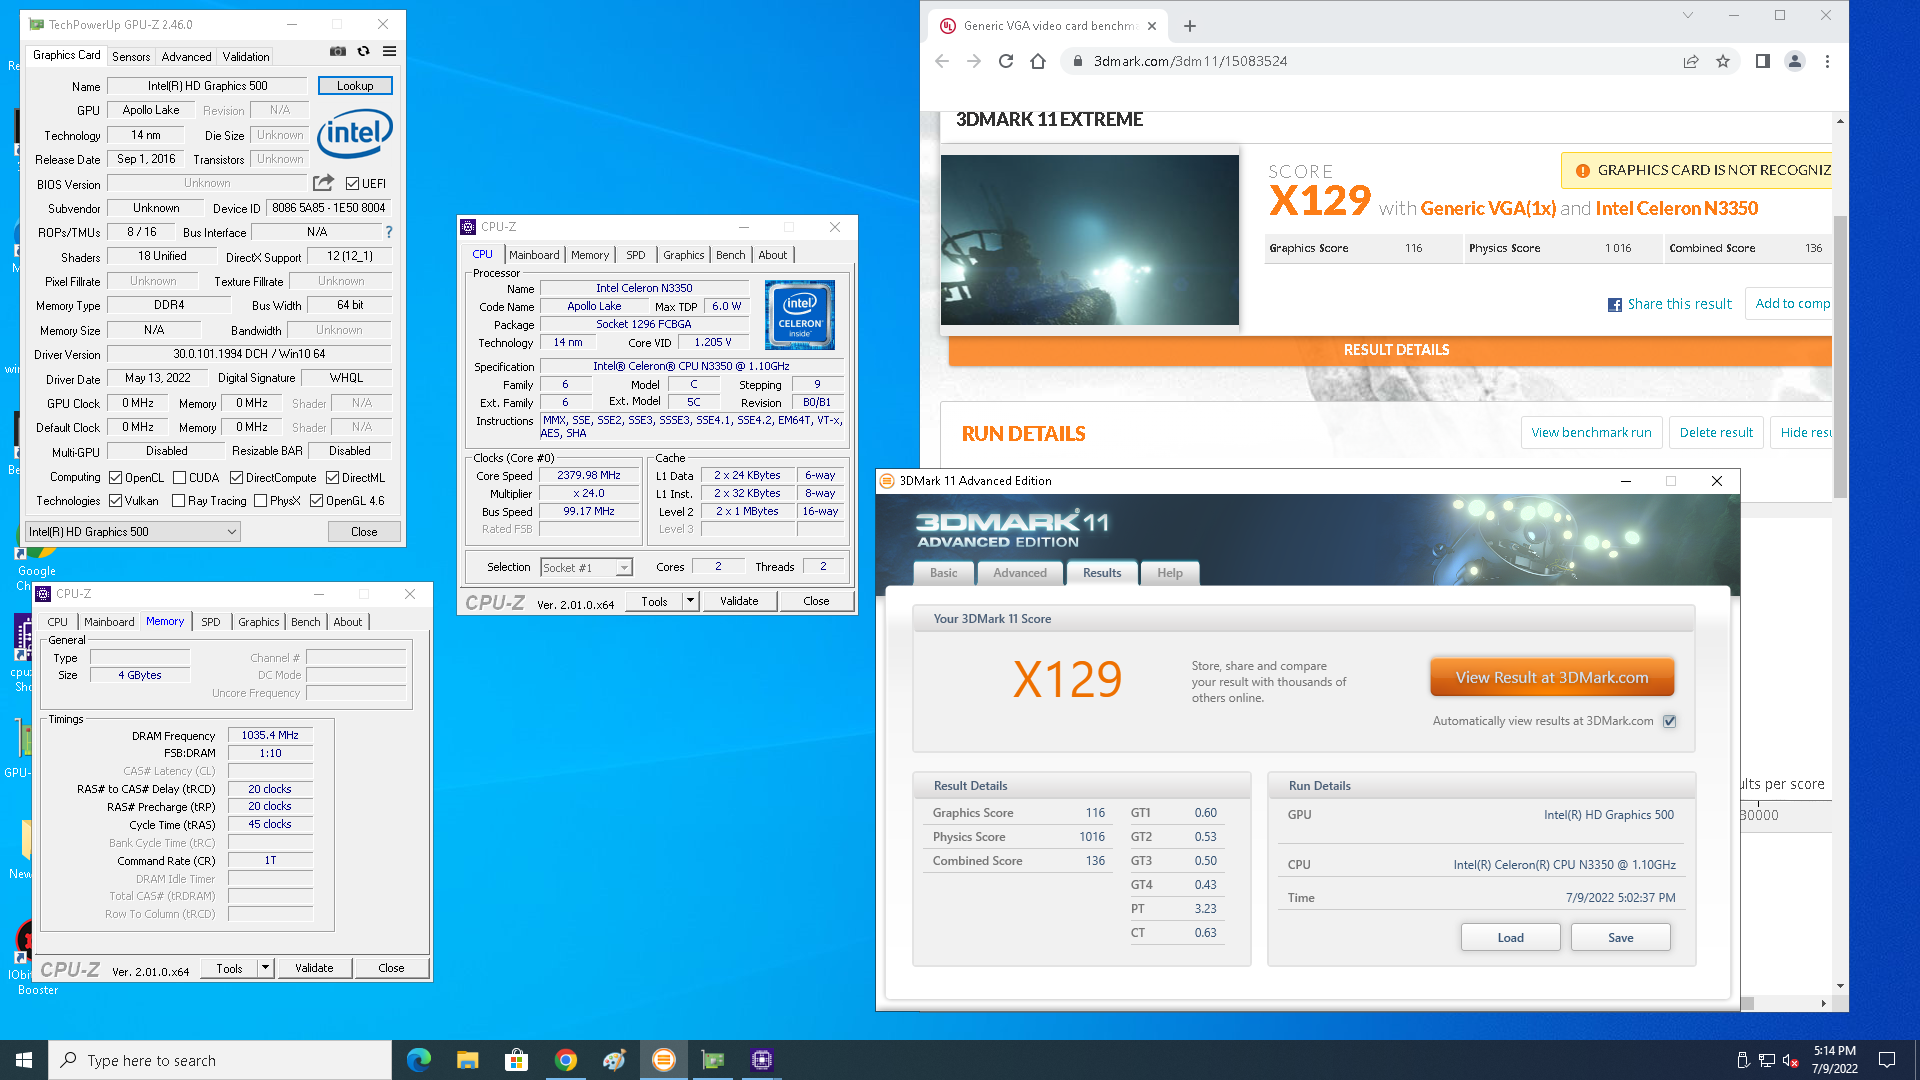Click the muted volume tray icon
The width and height of the screenshot is (1920, 1080).
[x=1791, y=1060]
